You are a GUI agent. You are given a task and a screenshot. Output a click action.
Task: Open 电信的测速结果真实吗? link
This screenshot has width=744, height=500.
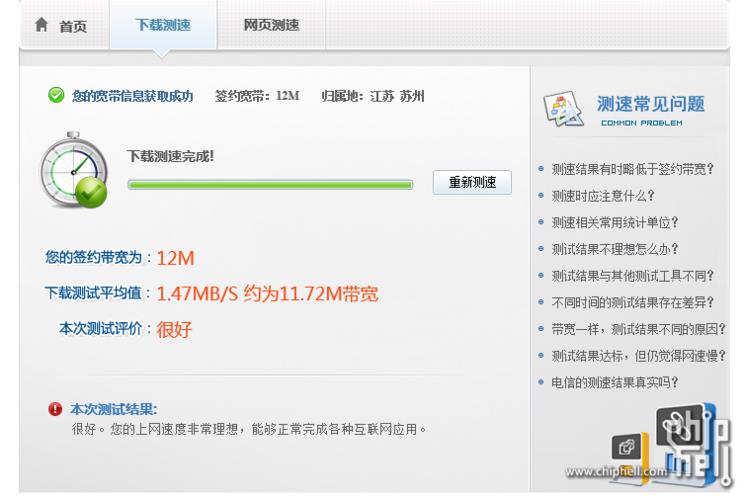coord(615,382)
